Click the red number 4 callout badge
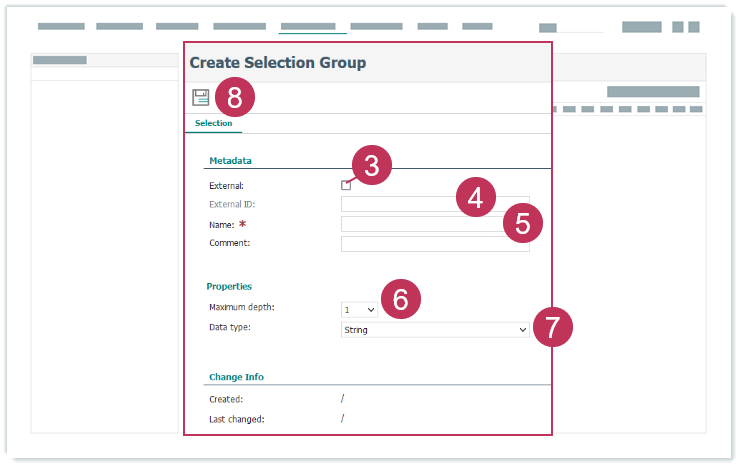Viewport: 741px width, 468px height. (x=475, y=197)
